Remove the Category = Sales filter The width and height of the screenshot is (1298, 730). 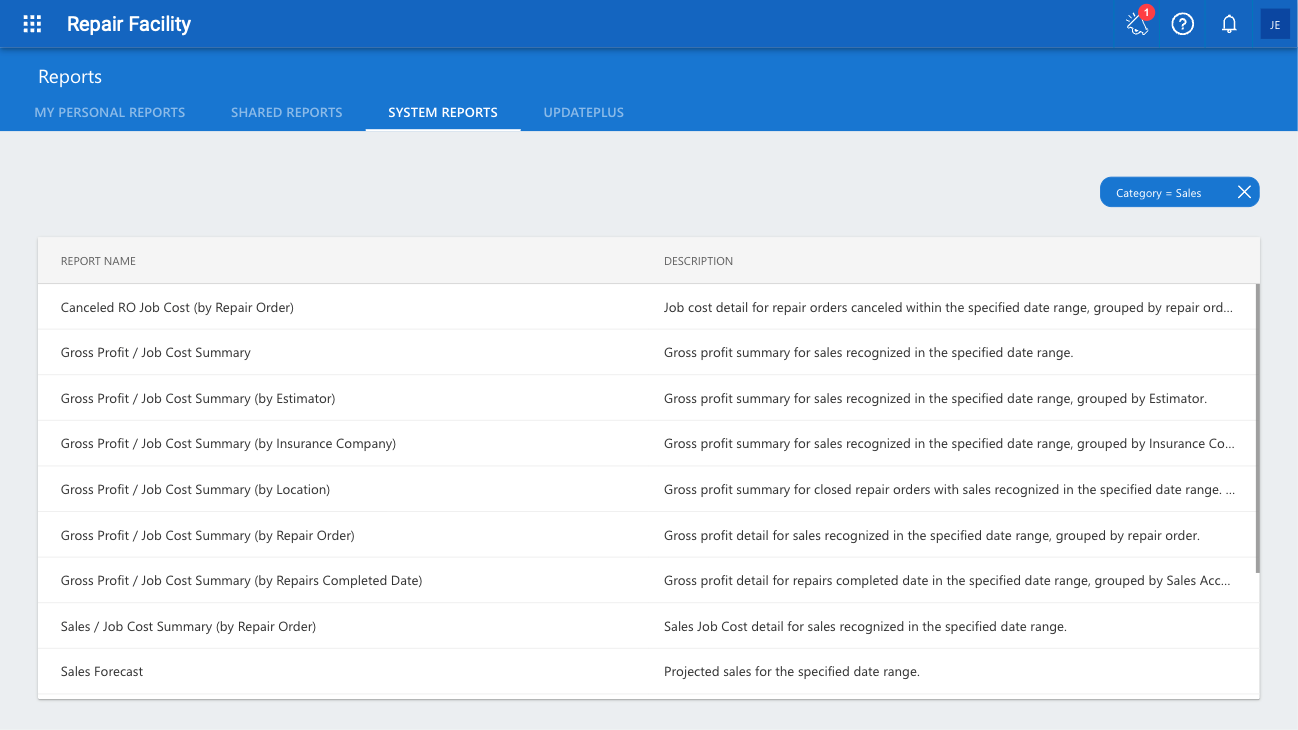[x=1244, y=192]
